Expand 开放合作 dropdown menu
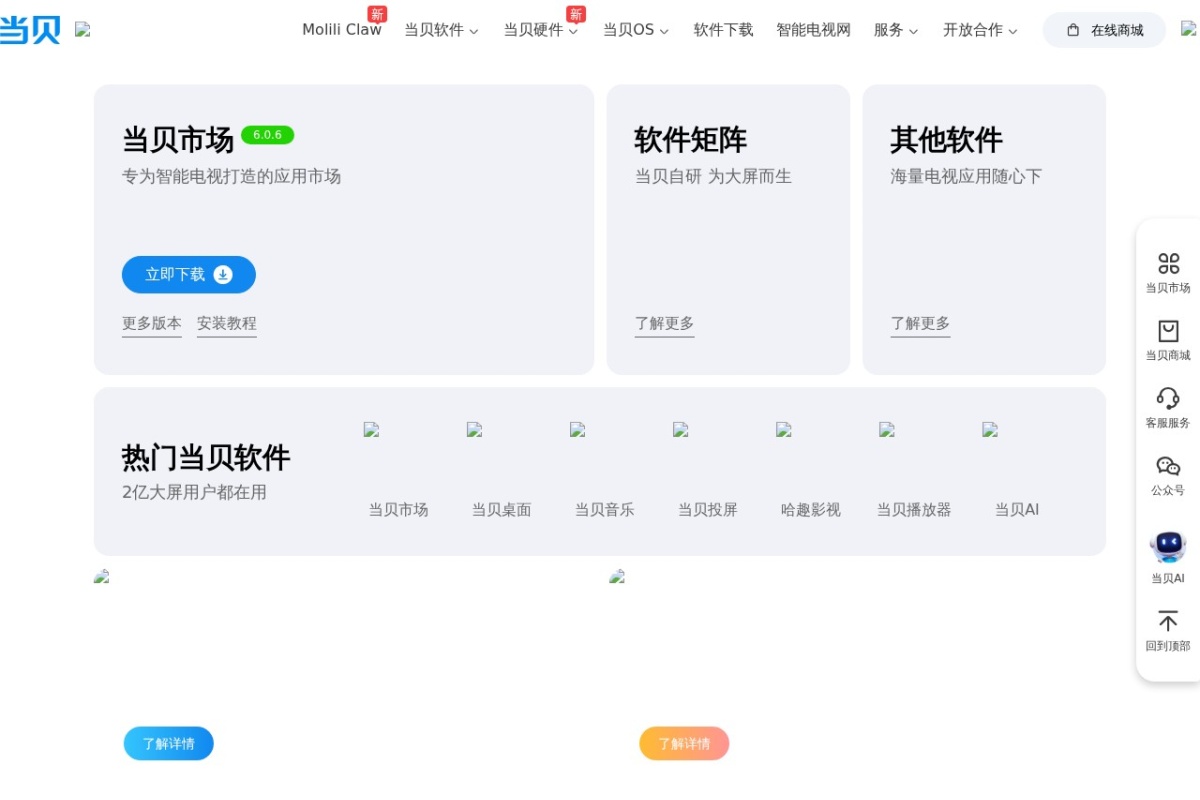This screenshot has height=800, width=1200. click(x=980, y=30)
